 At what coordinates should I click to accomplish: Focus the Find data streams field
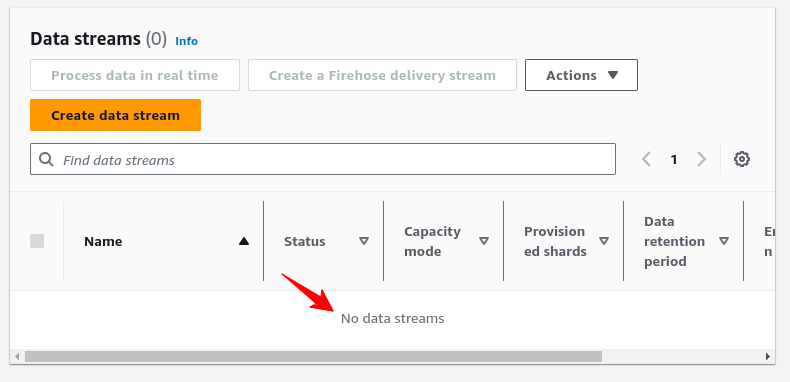(323, 159)
